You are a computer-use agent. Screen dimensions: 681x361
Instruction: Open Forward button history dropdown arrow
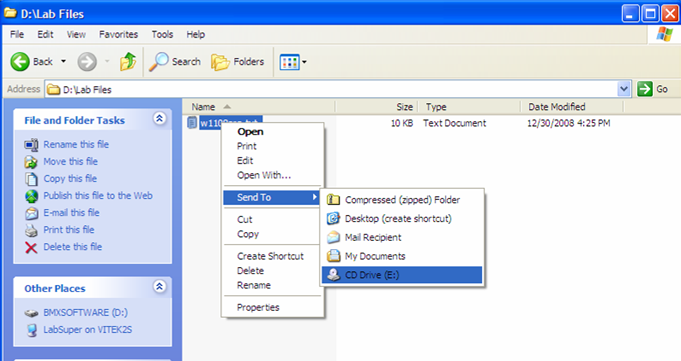tap(107, 62)
